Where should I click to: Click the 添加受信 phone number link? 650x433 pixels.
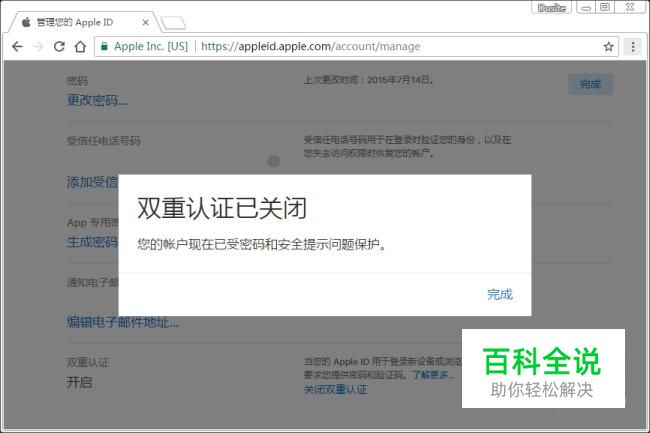pos(92,182)
